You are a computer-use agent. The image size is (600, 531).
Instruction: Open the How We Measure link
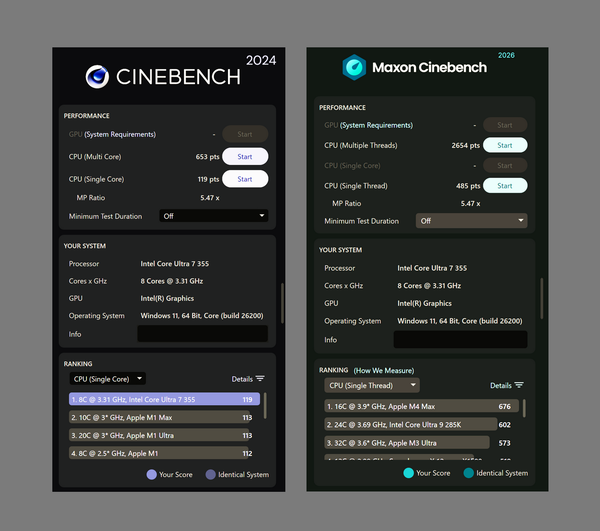coord(384,370)
